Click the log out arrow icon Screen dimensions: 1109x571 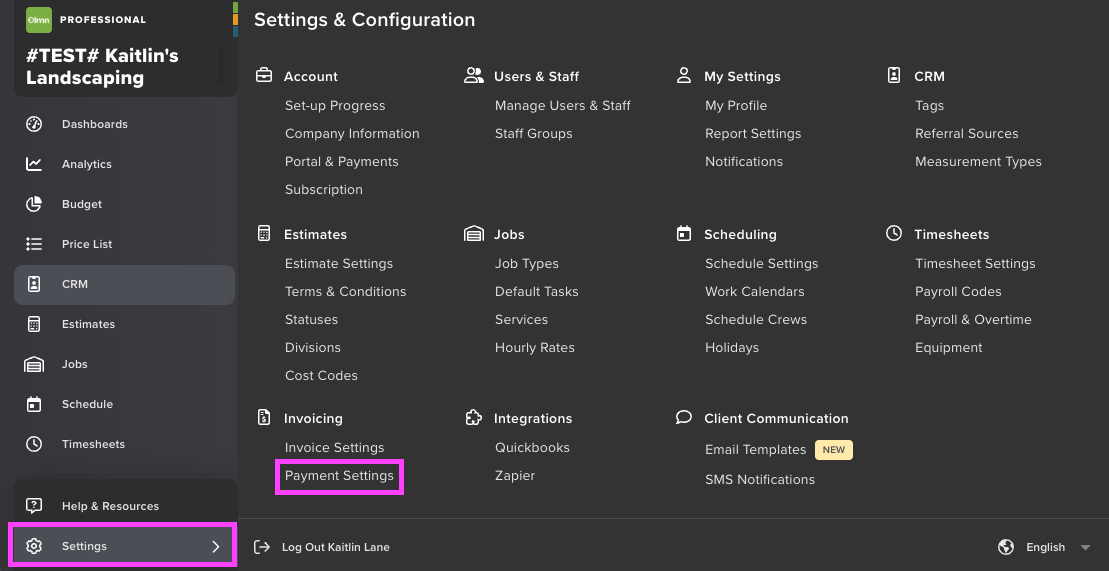(x=263, y=547)
